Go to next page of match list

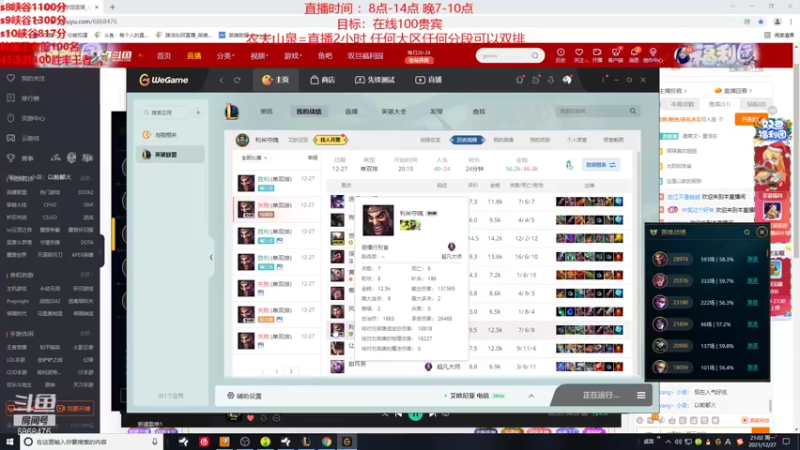click(x=291, y=371)
